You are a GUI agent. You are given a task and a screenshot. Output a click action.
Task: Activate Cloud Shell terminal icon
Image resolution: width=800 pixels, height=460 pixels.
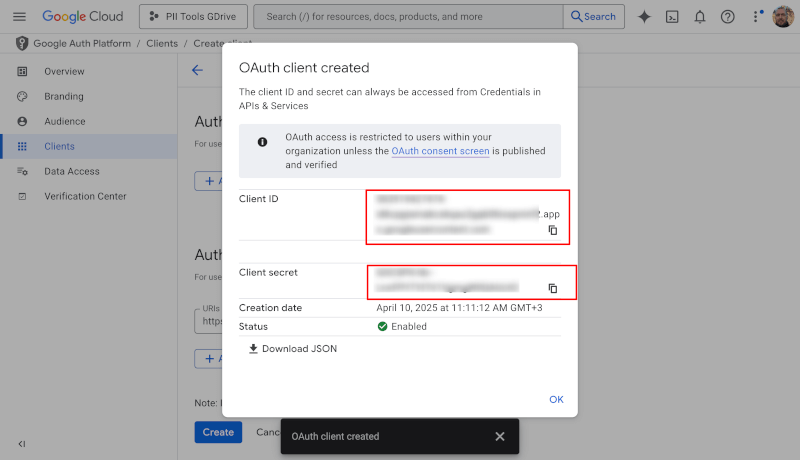(672, 17)
